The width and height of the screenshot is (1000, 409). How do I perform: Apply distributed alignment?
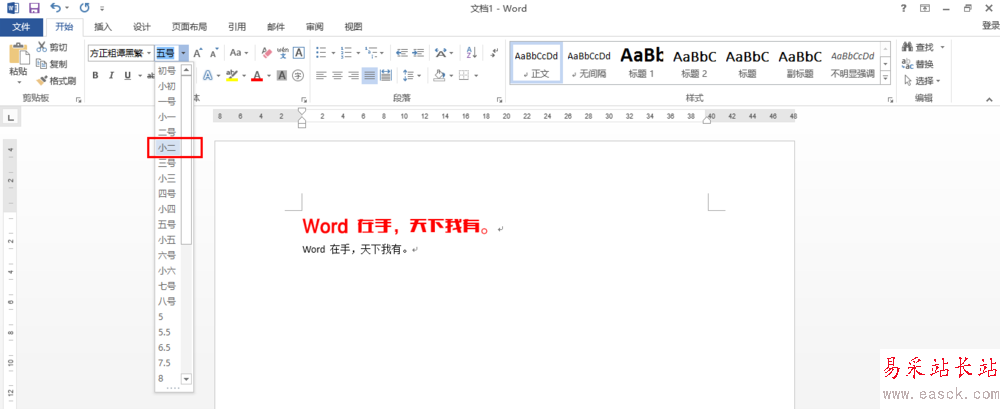coord(385,75)
